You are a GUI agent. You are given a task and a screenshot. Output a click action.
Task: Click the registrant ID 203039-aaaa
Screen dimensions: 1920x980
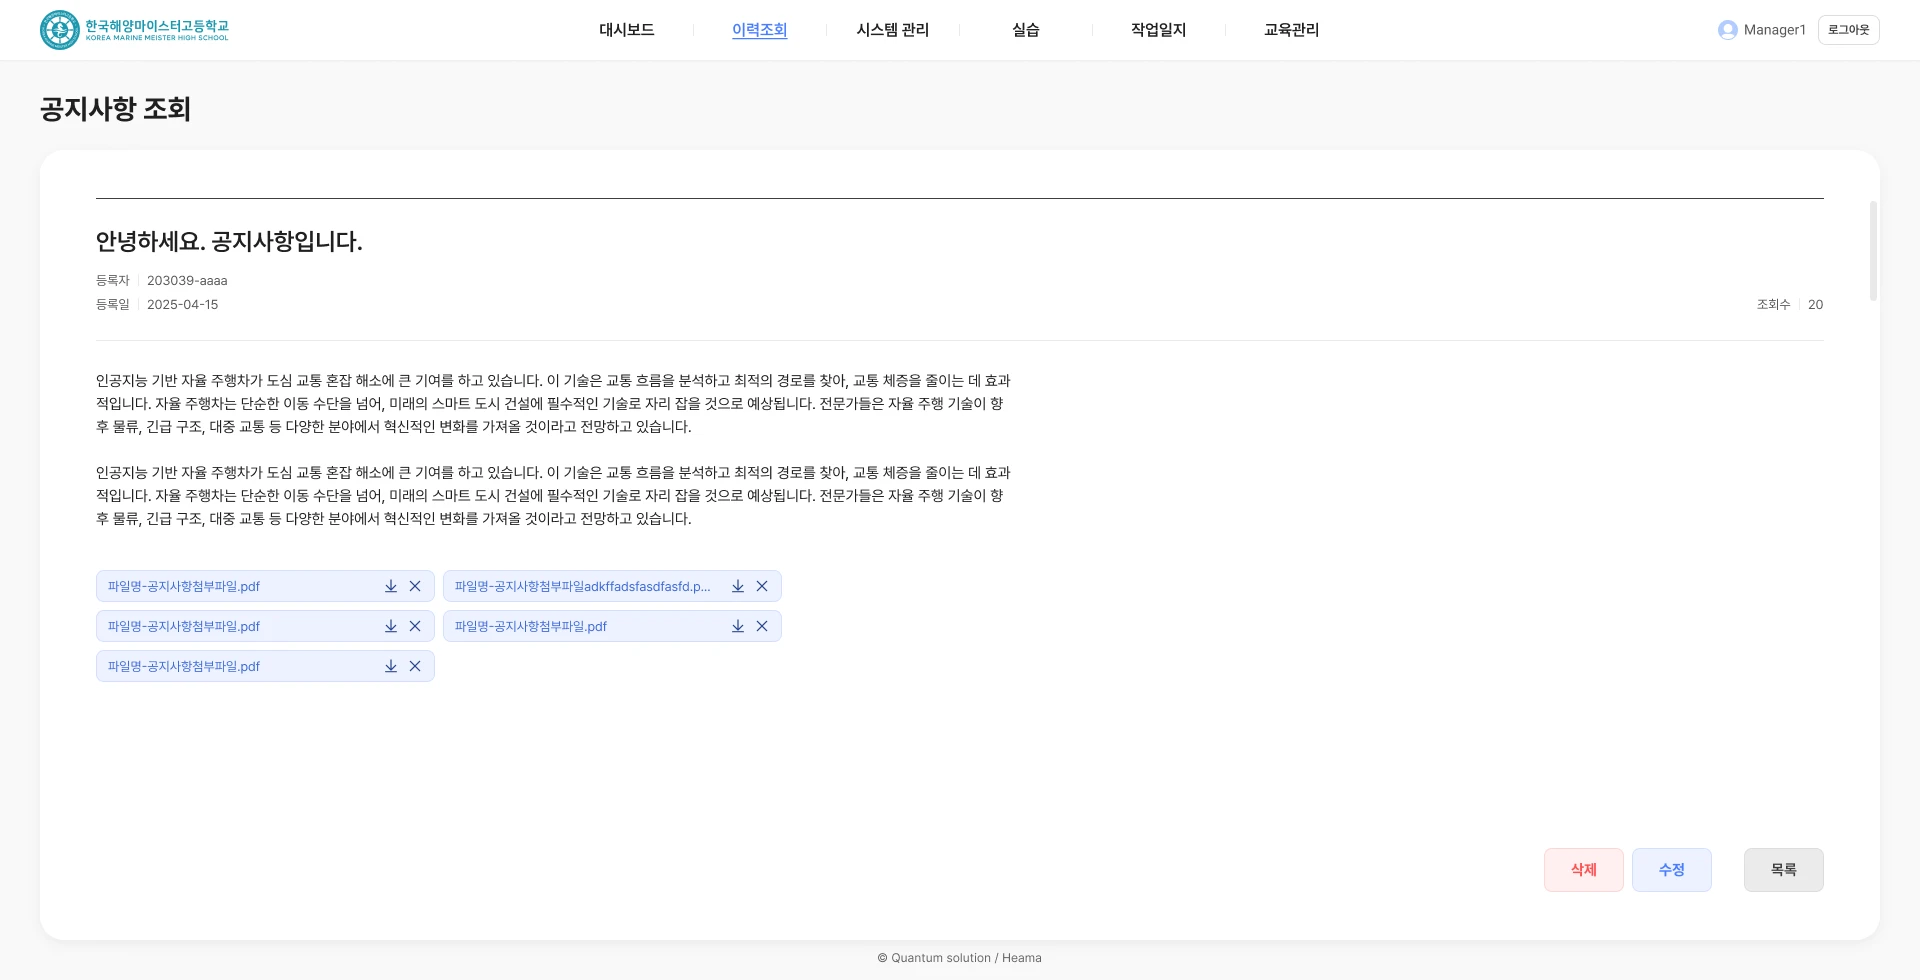tap(187, 281)
